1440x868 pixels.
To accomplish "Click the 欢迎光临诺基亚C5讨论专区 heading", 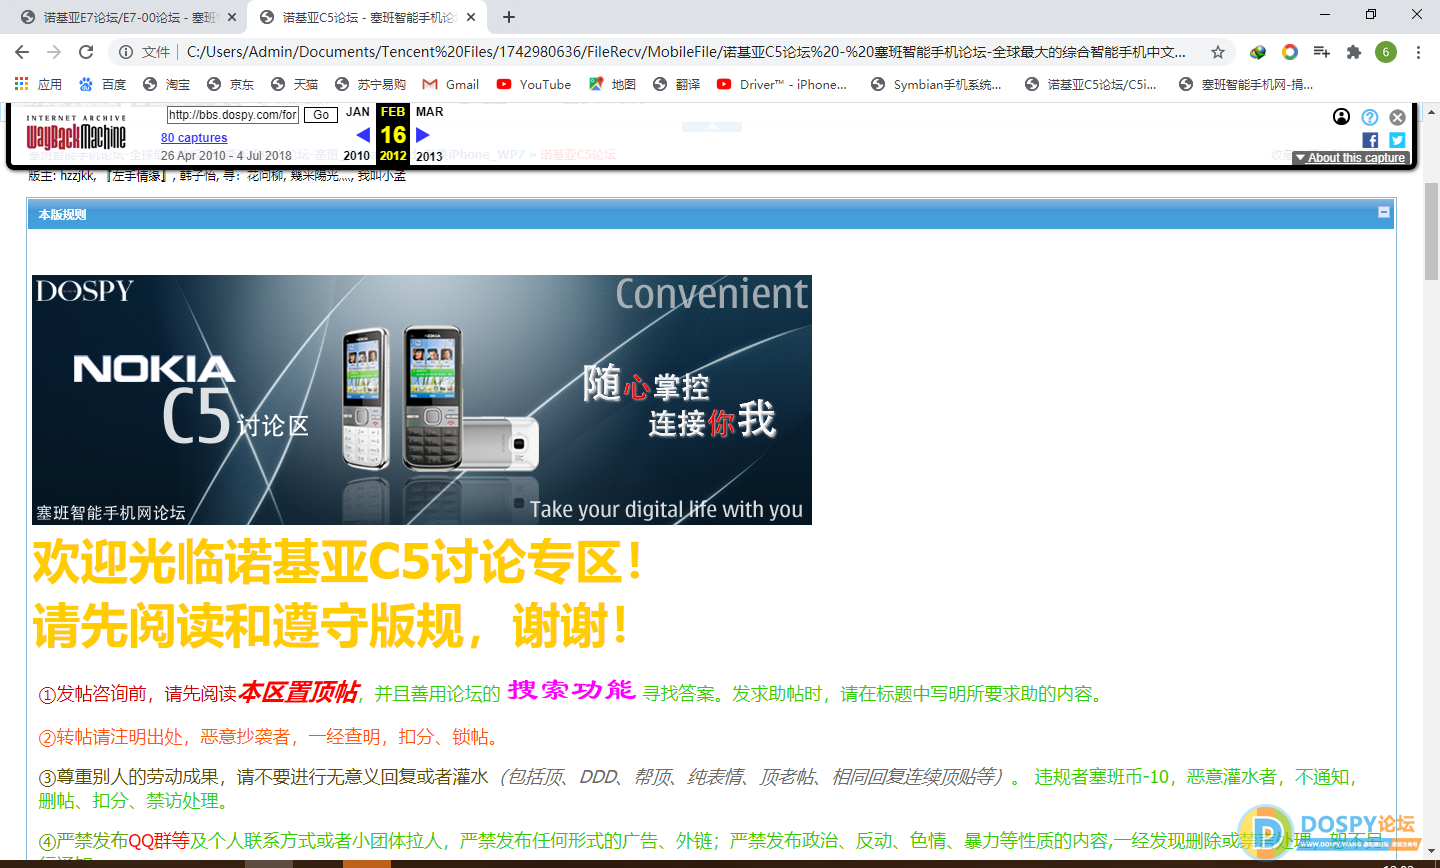I will click(x=338, y=563).
